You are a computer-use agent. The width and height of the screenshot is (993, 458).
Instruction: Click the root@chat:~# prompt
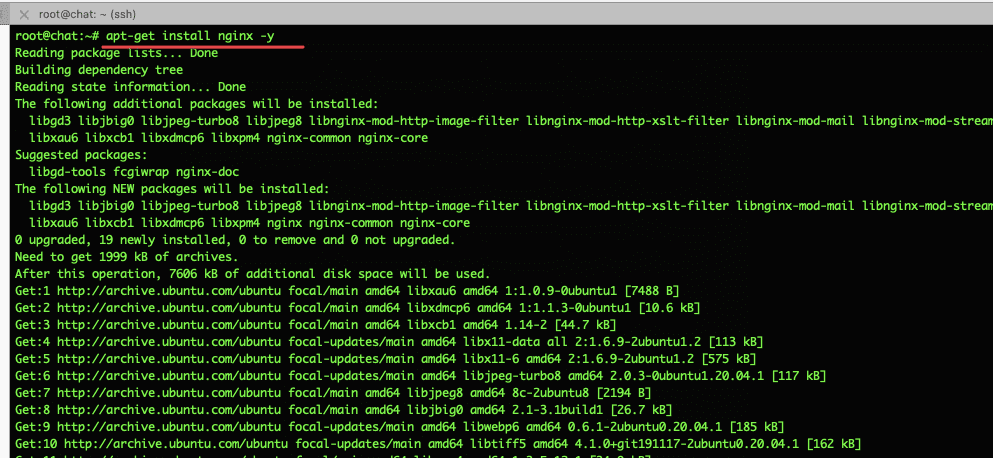point(57,36)
